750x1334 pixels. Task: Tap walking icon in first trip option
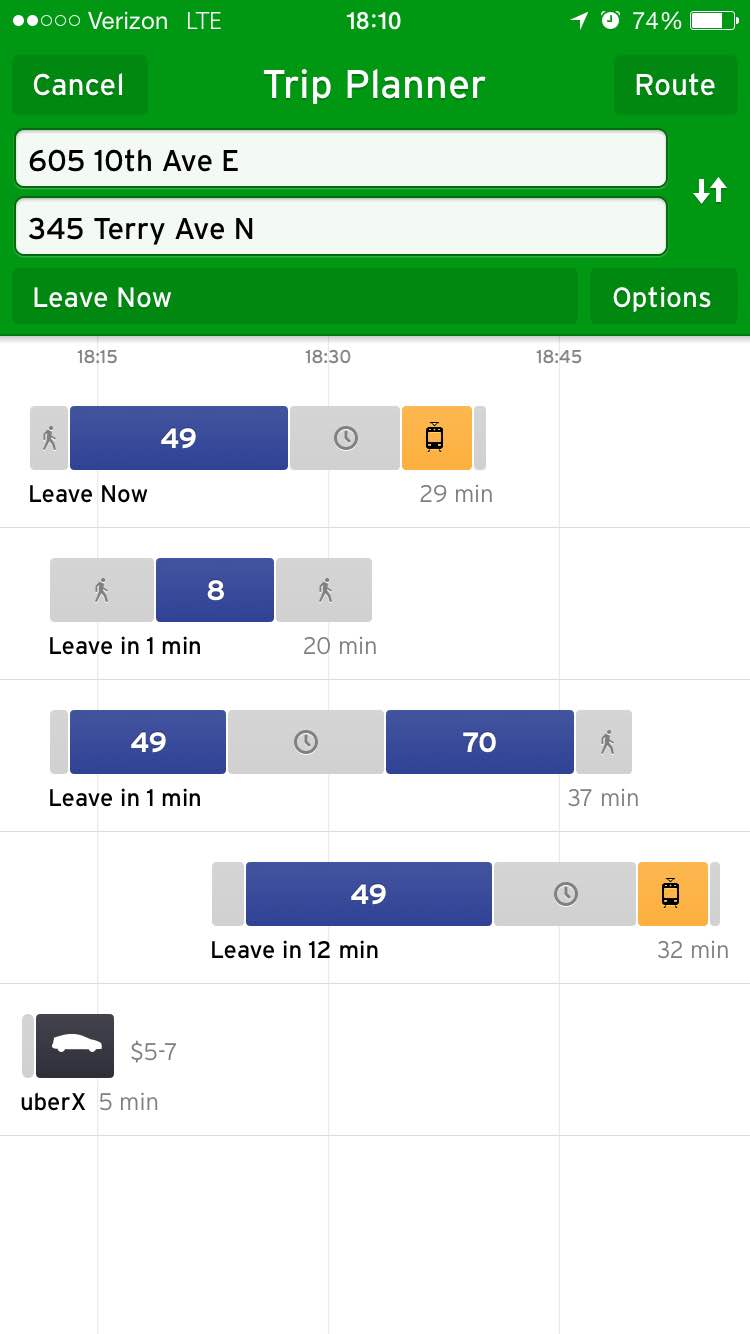pos(49,438)
